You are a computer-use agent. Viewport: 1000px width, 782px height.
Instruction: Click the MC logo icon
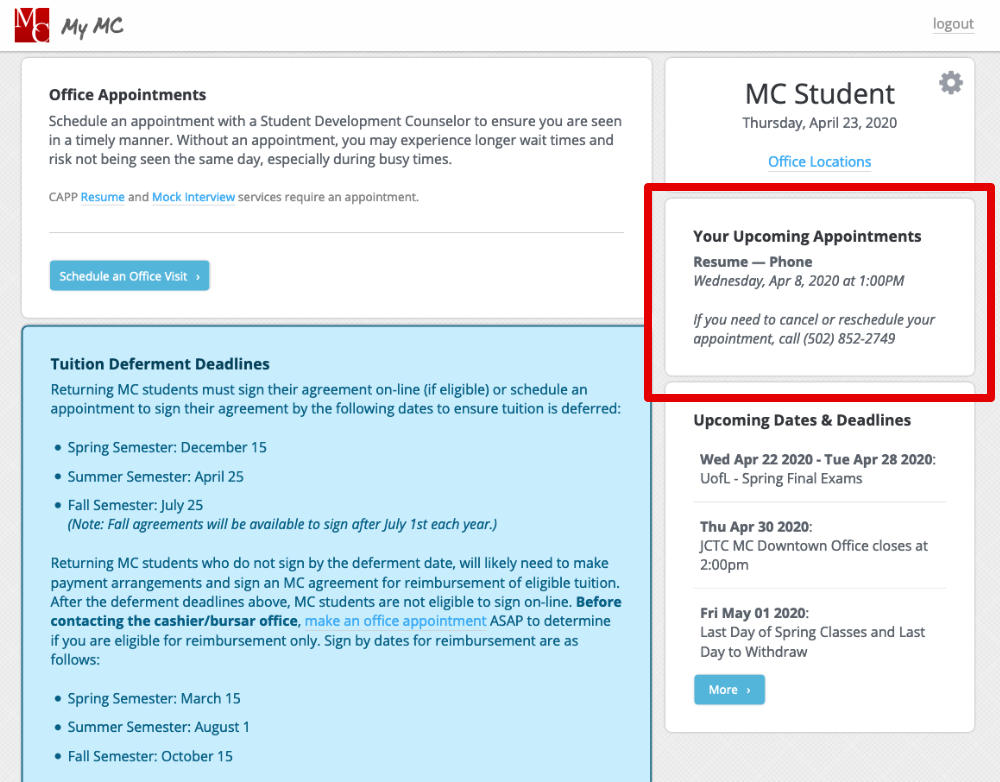click(31, 25)
